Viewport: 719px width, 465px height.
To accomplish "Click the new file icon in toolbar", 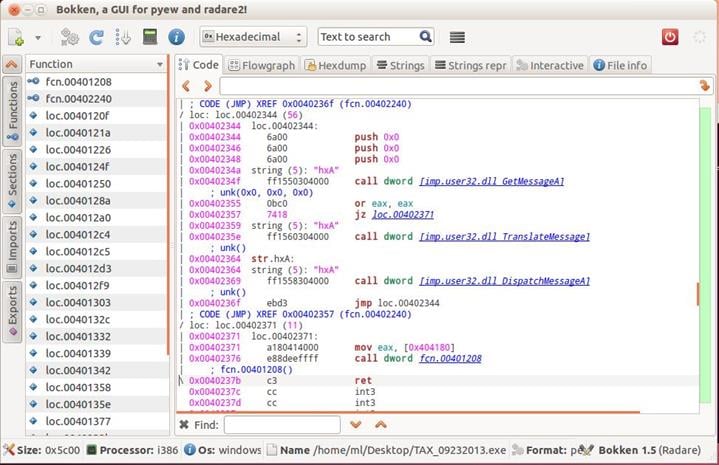I will pyautogui.click(x=17, y=37).
